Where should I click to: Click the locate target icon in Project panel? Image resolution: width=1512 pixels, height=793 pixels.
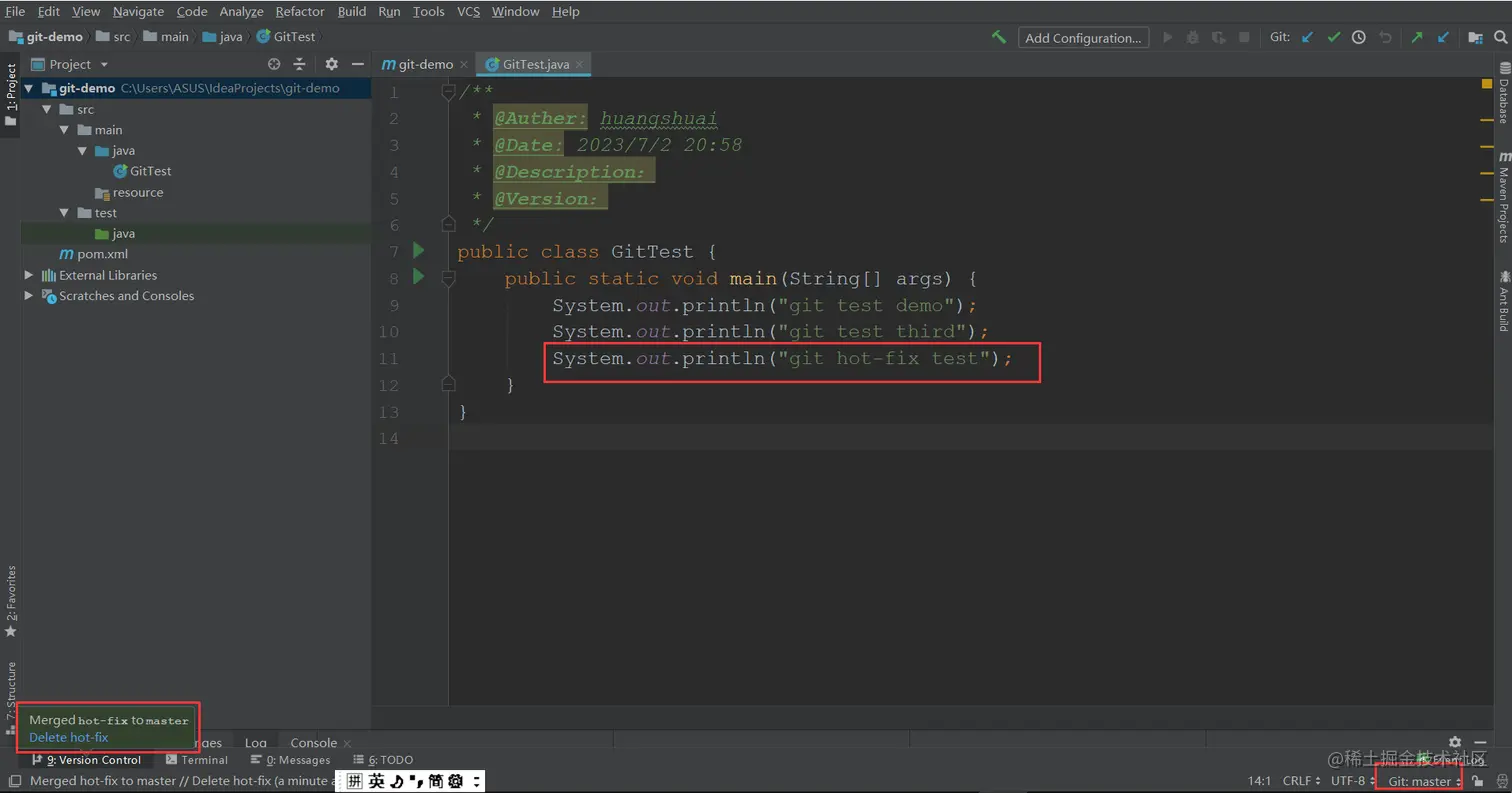(x=274, y=64)
